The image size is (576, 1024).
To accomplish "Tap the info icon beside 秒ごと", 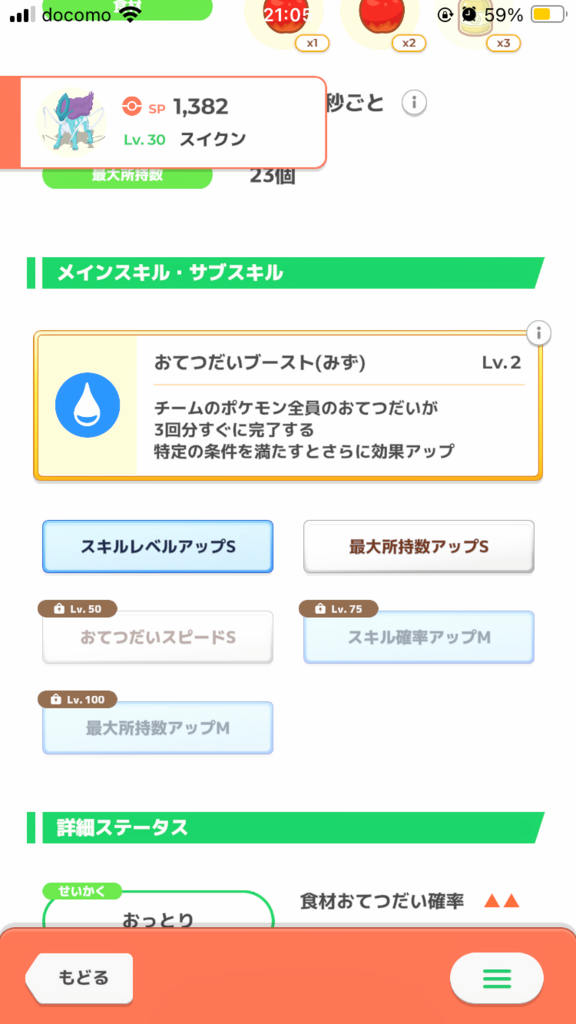I will [414, 103].
